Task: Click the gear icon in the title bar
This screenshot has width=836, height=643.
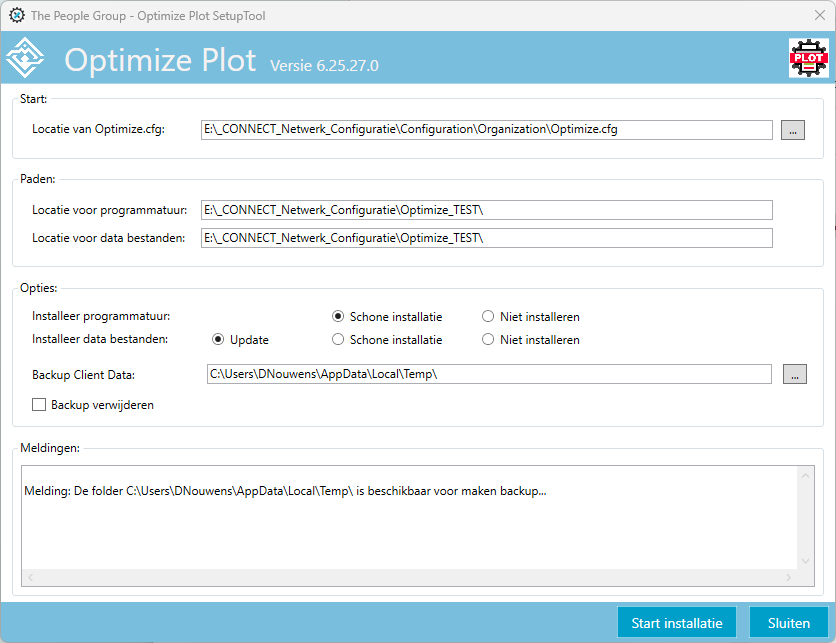Action: [17, 15]
